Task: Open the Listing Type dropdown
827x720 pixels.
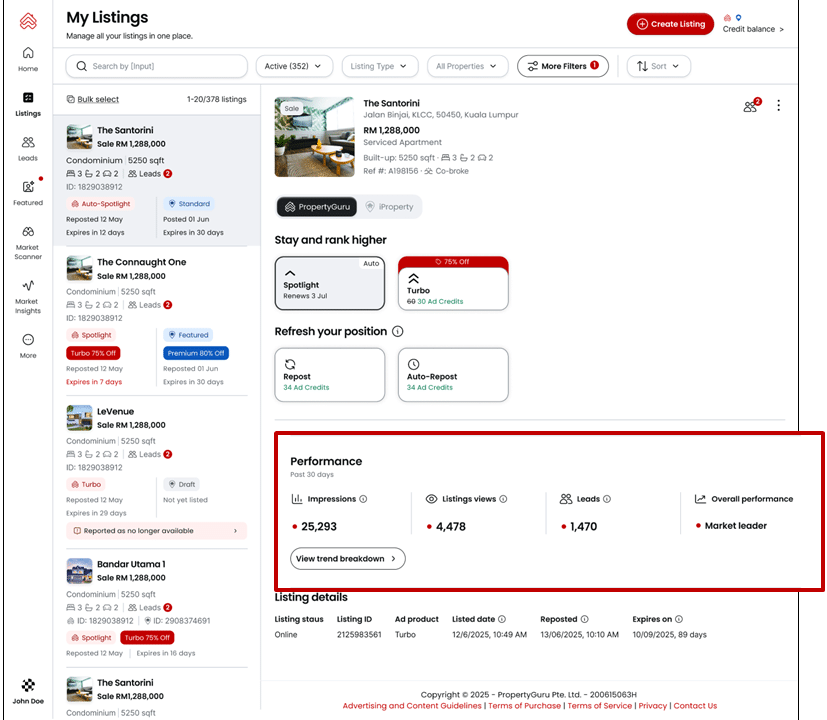Action: [379, 67]
